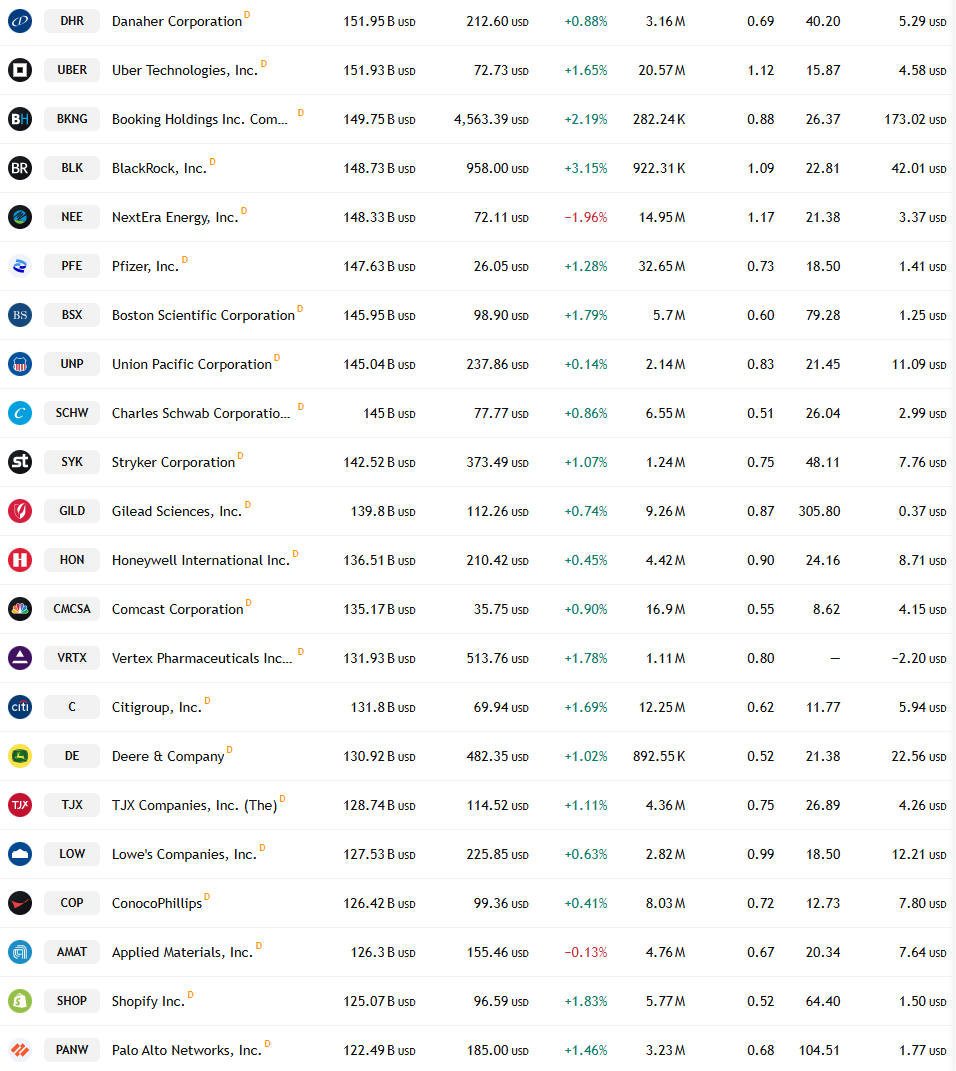Click the Palo Alto Networks logo icon
Image resolution: width=956 pixels, height=1071 pixels.
pos(20,1050)
